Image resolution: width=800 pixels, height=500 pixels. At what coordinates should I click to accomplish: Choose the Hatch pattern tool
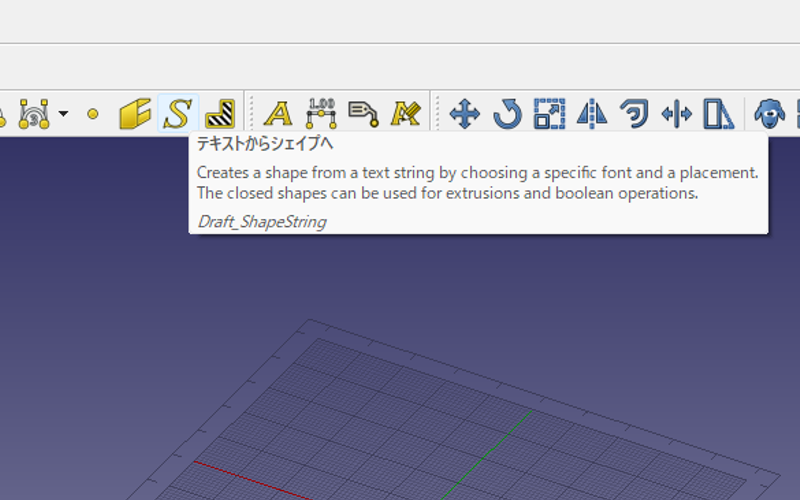coord(219,114)
